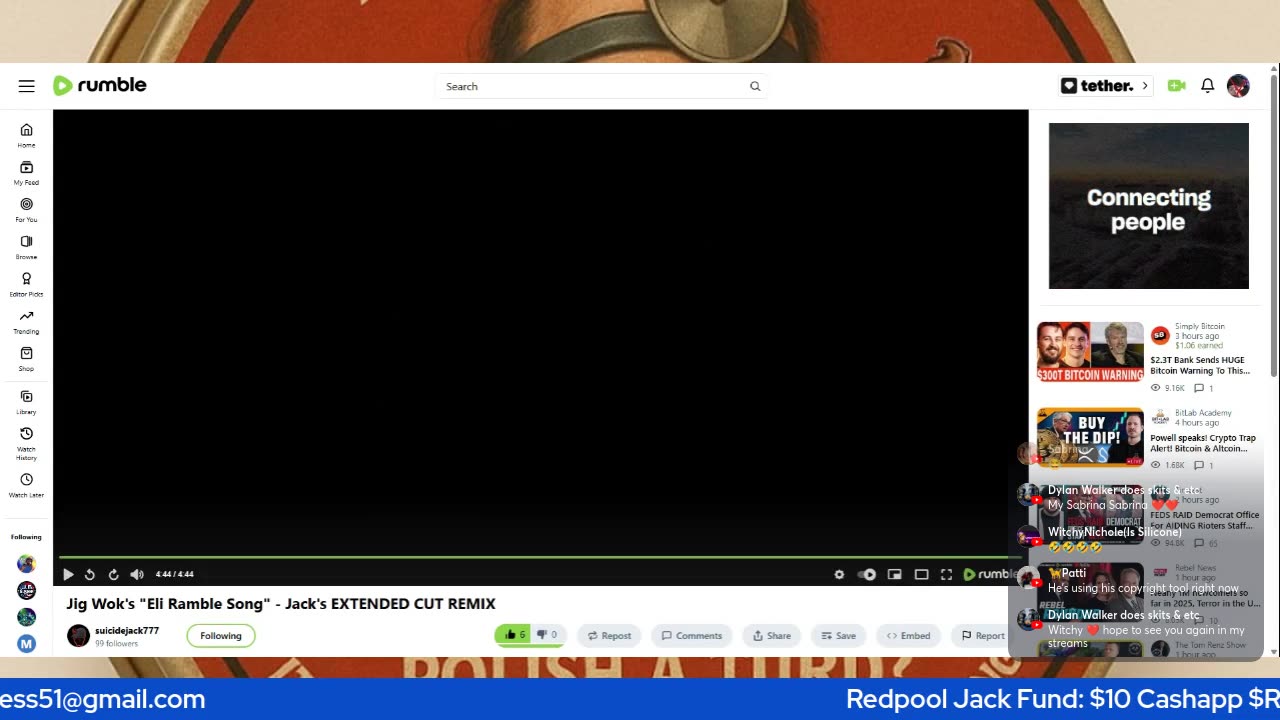Open Watch Later in sidebar
Screen dimensions: 1280x720
tap(26, 485)
